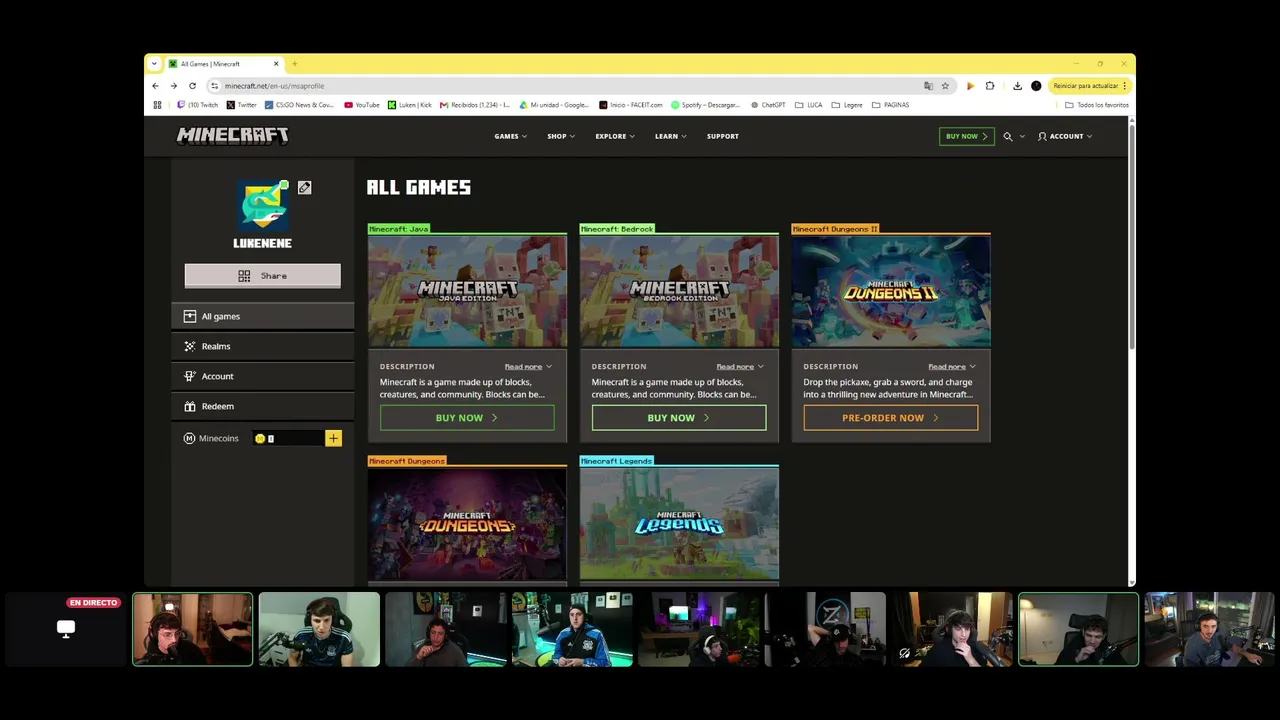
Task: Go back with the browser back arrow
Action: pos(156,86)
